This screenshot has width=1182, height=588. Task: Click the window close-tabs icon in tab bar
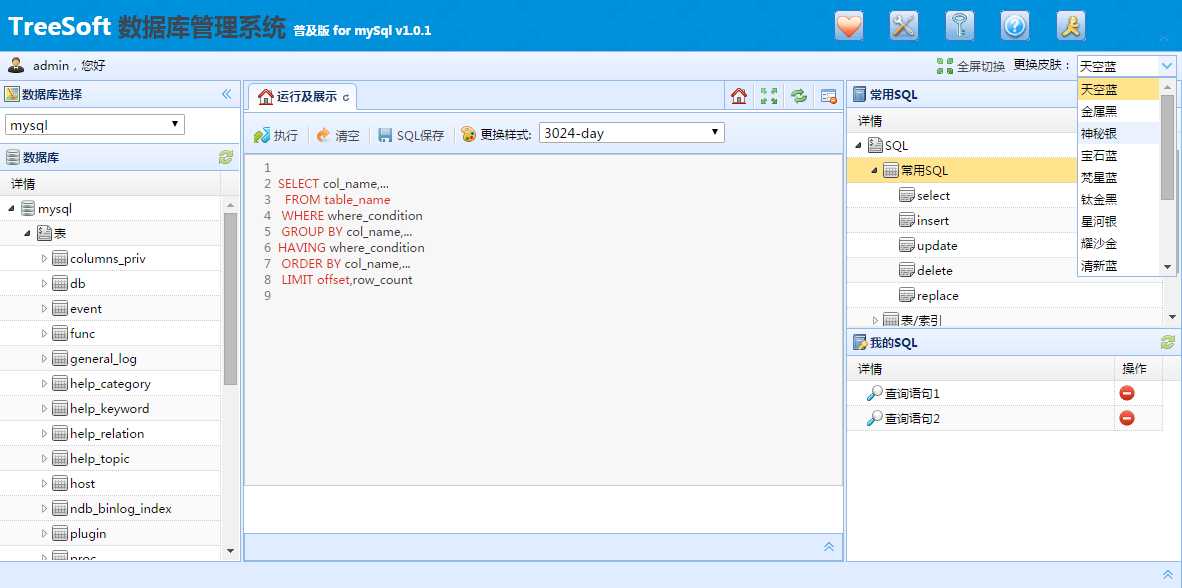click(828, 96)
